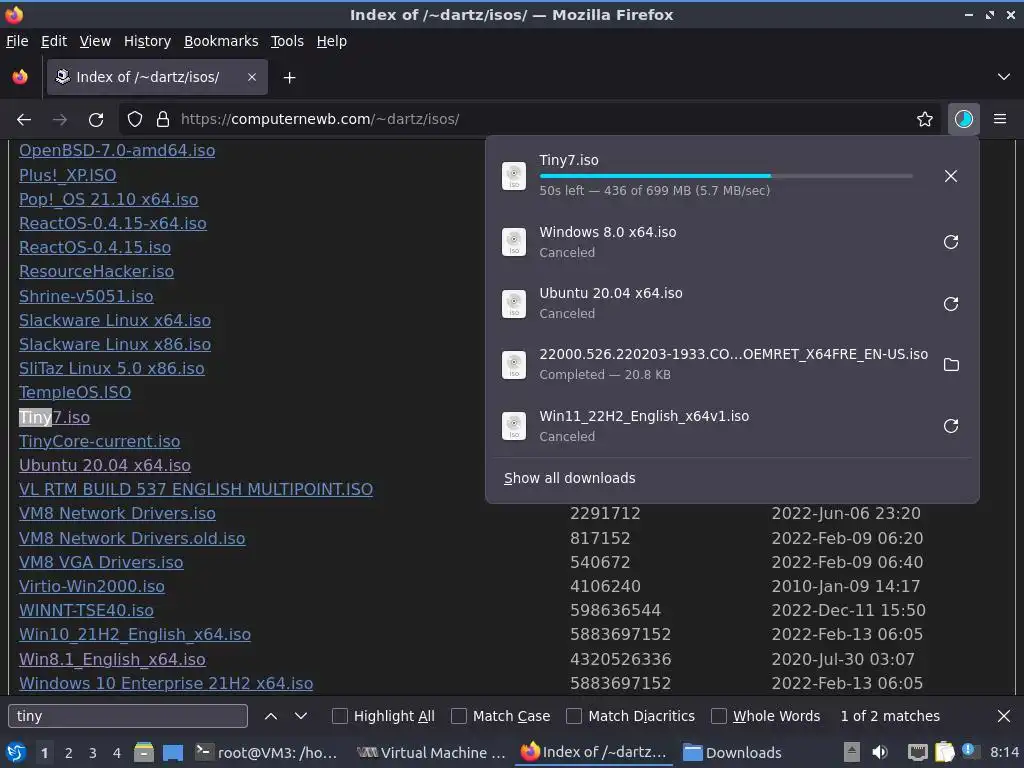Reload the current page
The width and height of the screenshot is (1024, 768).
pos(96,120)
